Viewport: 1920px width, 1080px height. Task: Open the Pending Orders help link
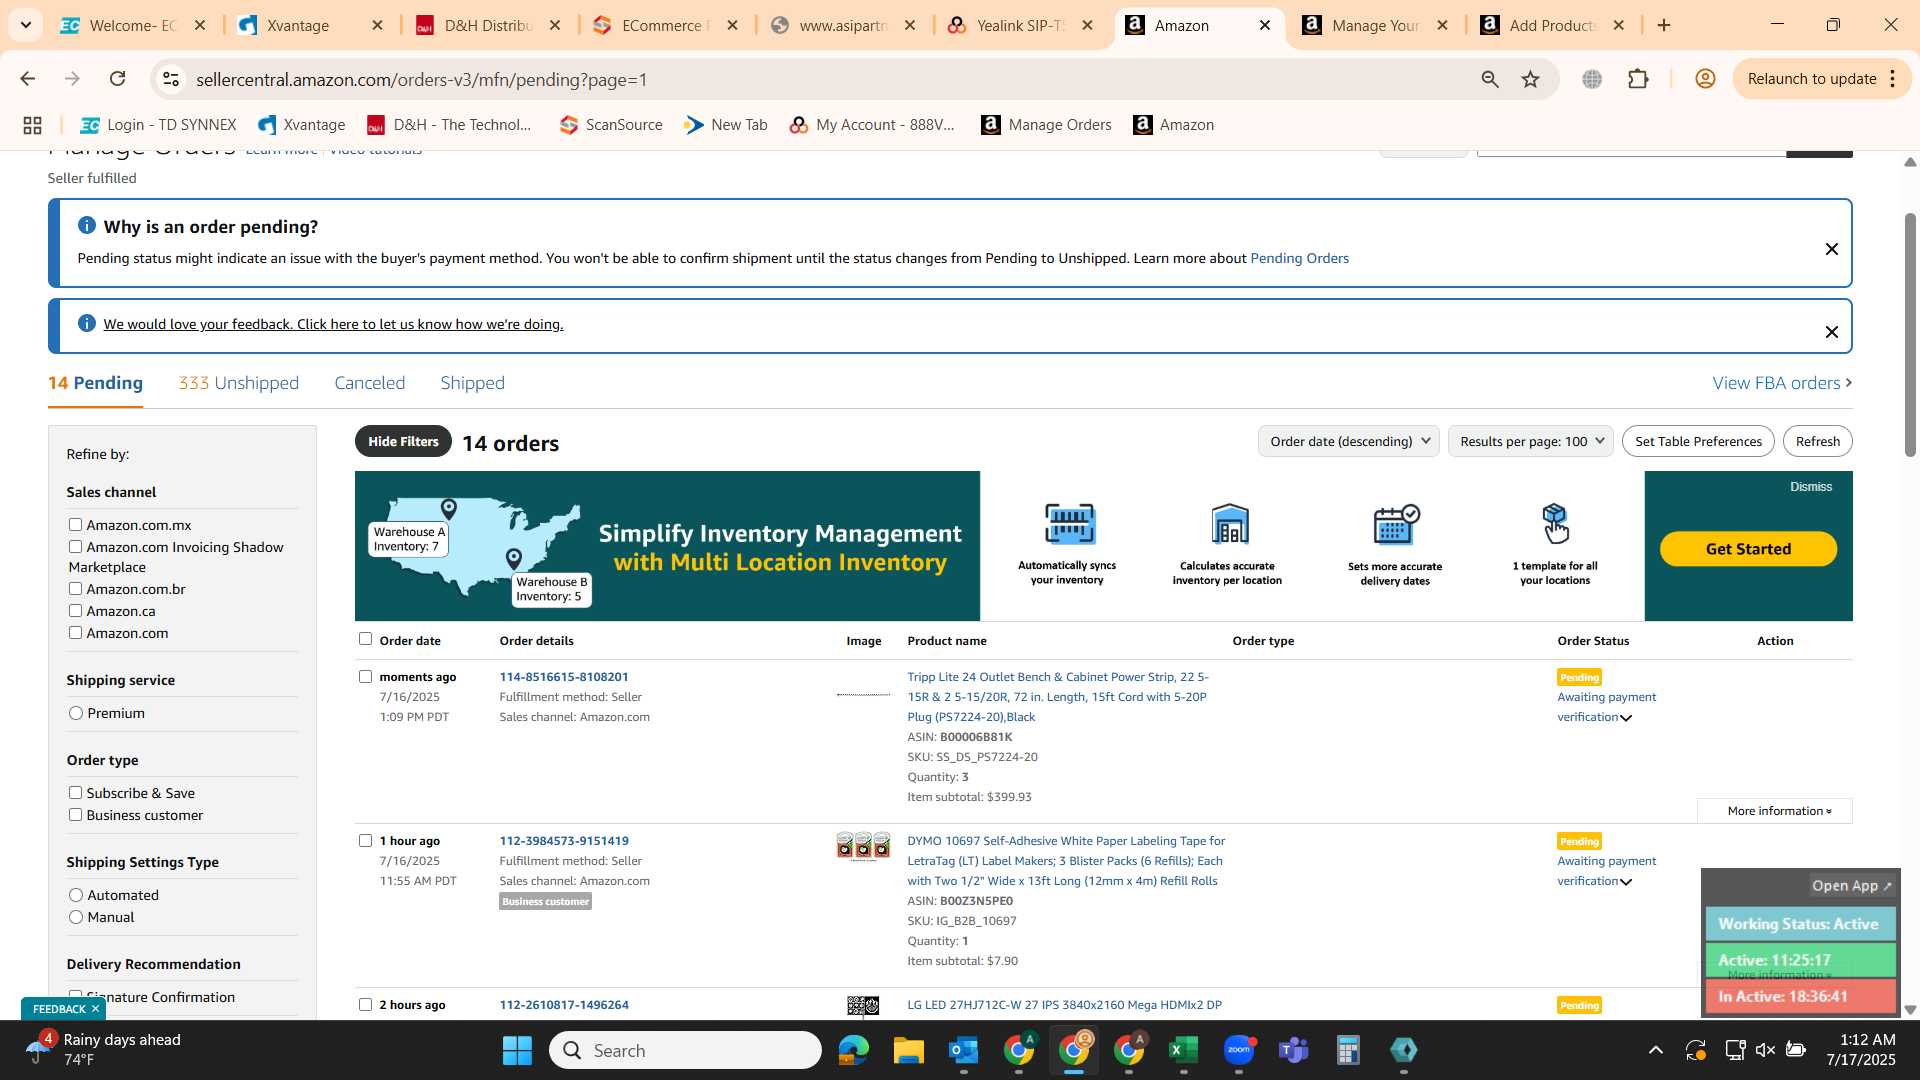pyautogui.click(x=1299, y=258)
